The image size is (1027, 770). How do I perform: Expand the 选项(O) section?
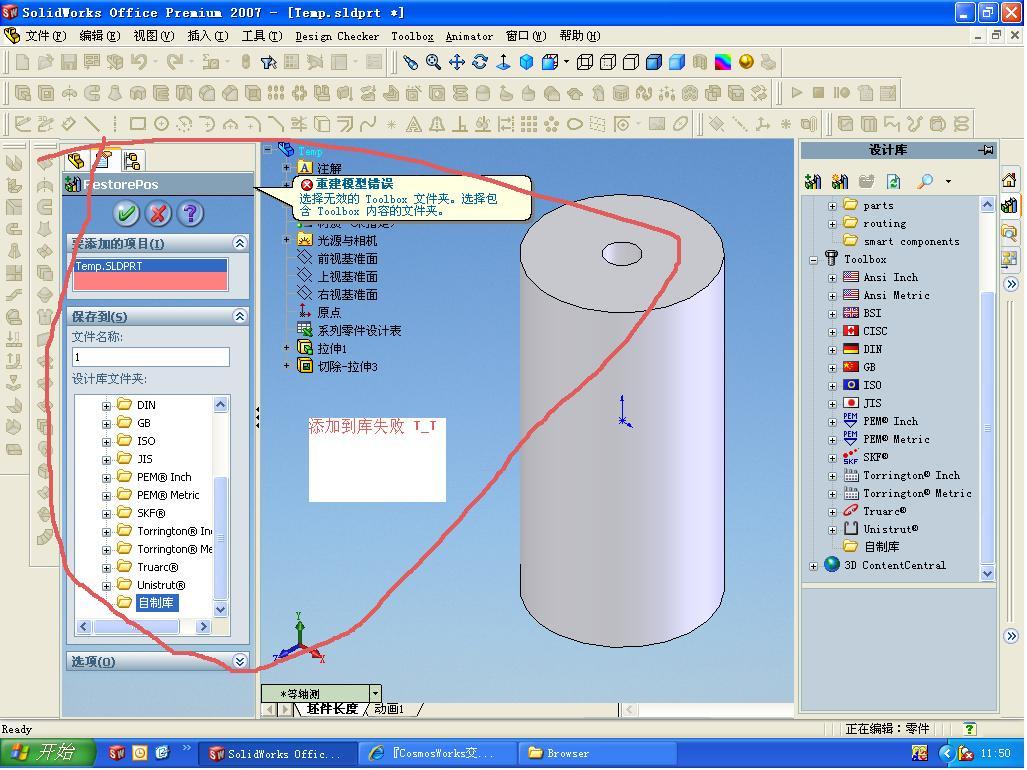click(x=240, y=661)
